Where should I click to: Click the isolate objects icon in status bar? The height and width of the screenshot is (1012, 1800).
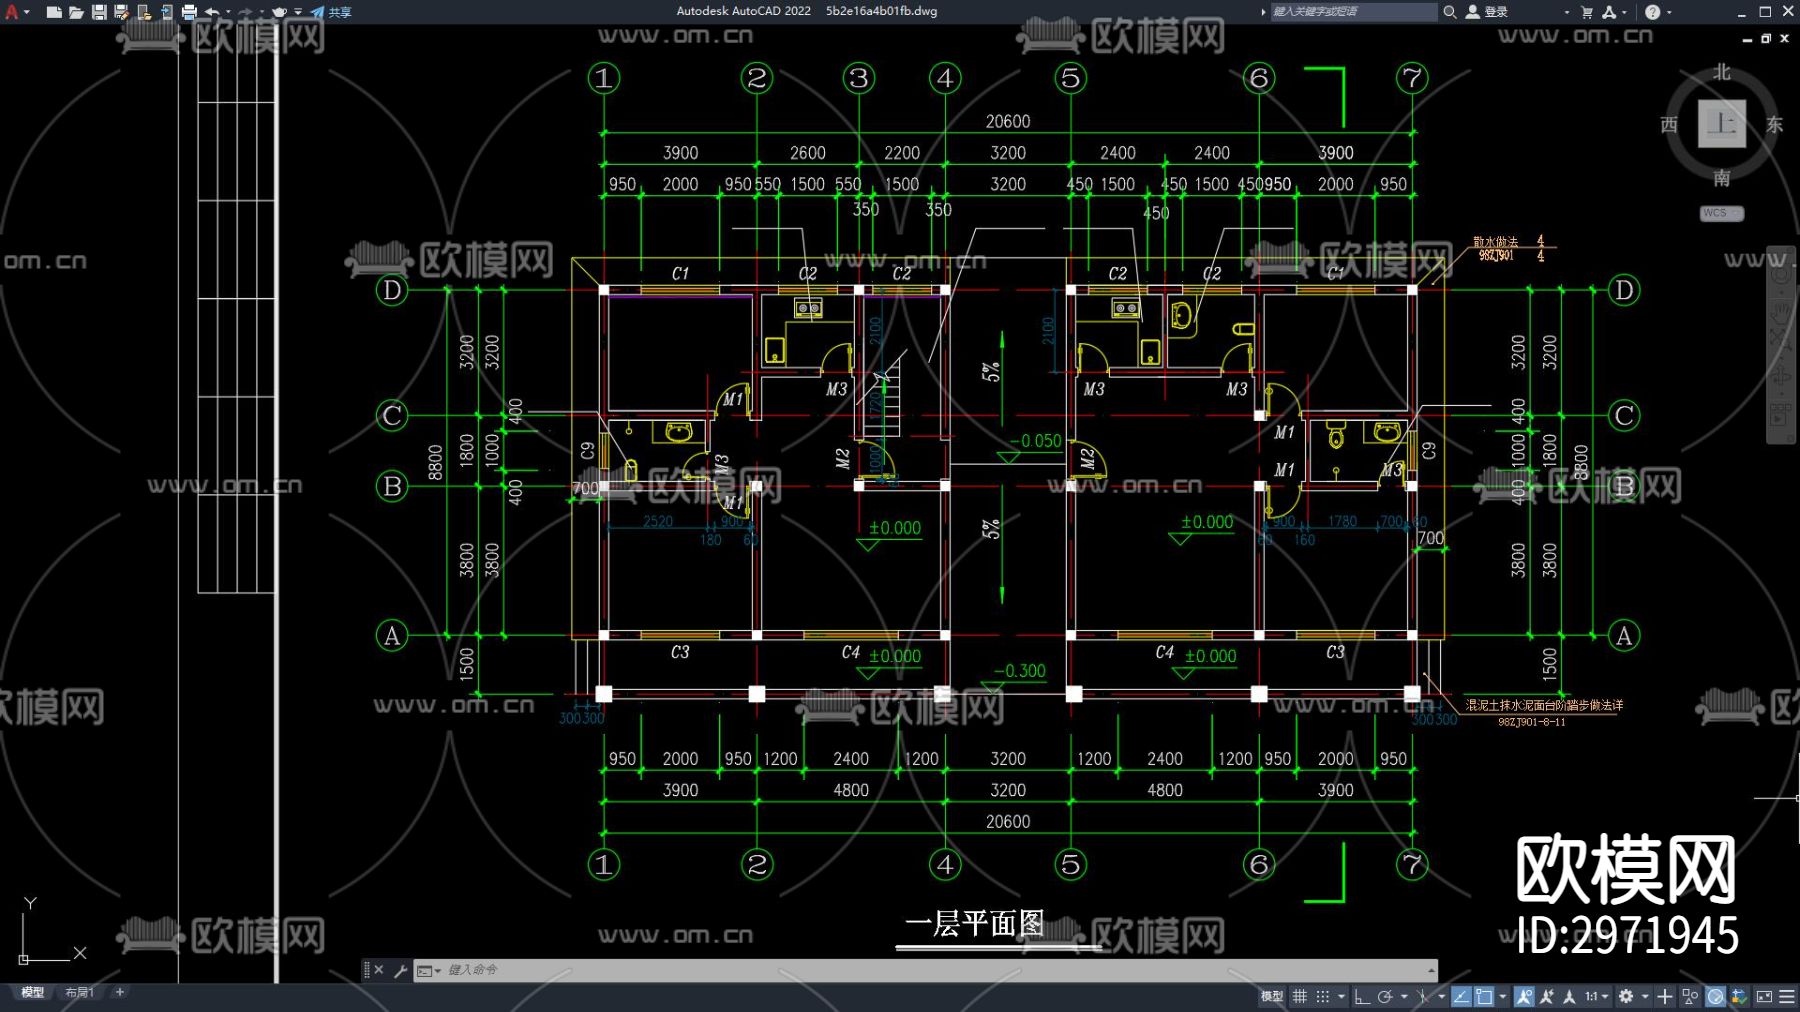tap(1688, 996)
